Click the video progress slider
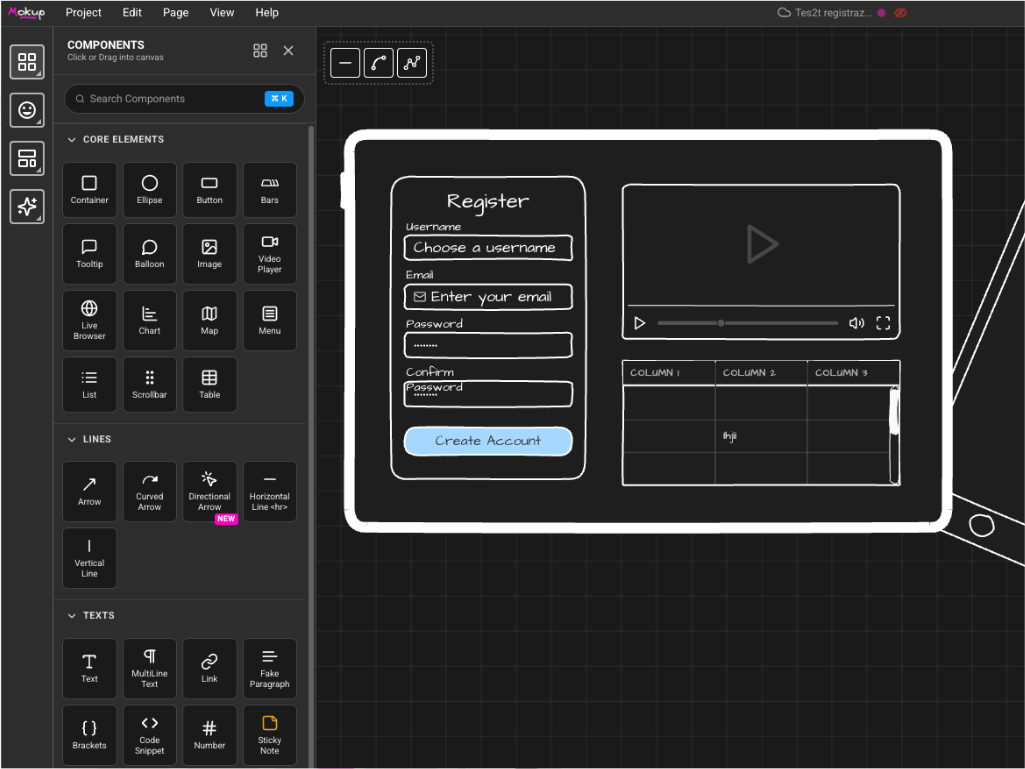 point(748,323)
